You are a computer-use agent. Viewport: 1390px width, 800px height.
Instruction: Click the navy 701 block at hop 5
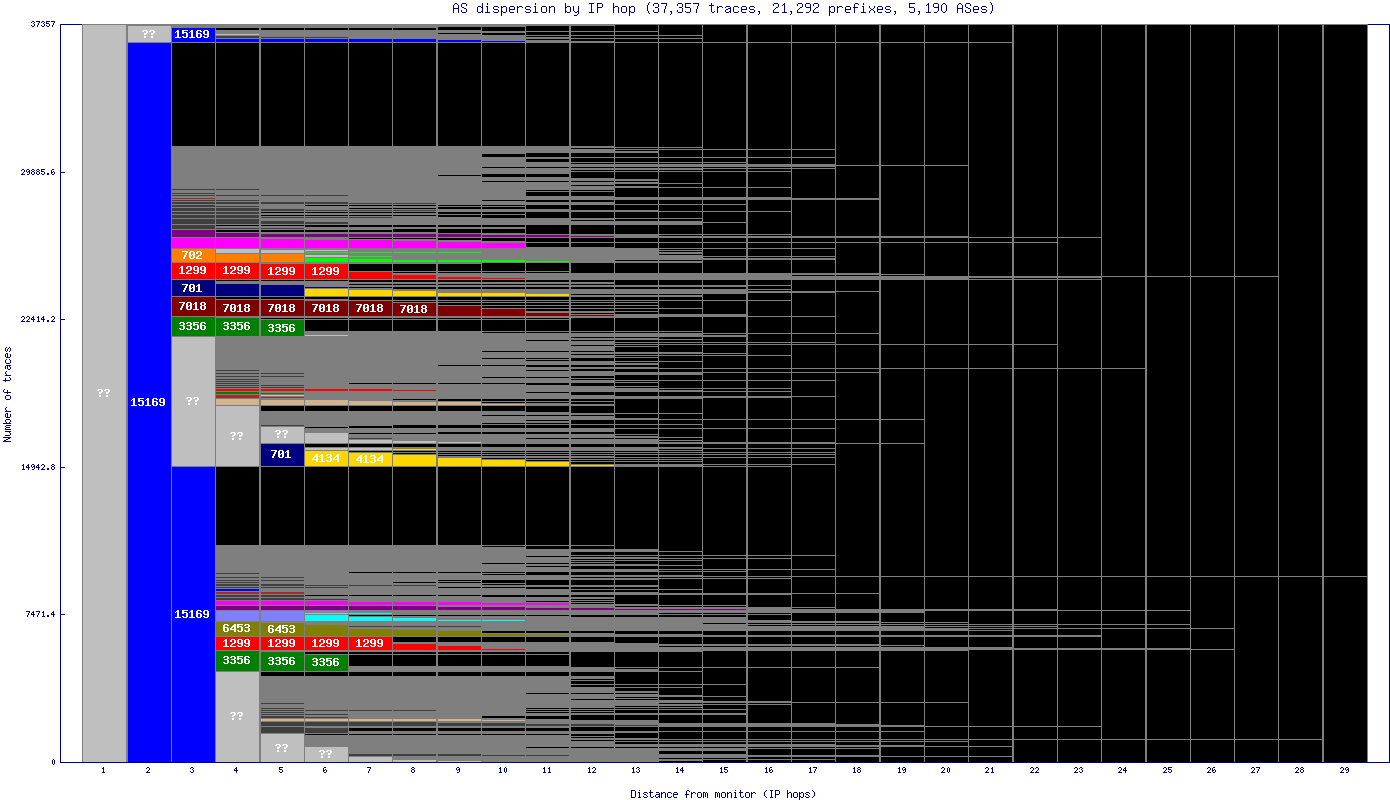point(282,455)
